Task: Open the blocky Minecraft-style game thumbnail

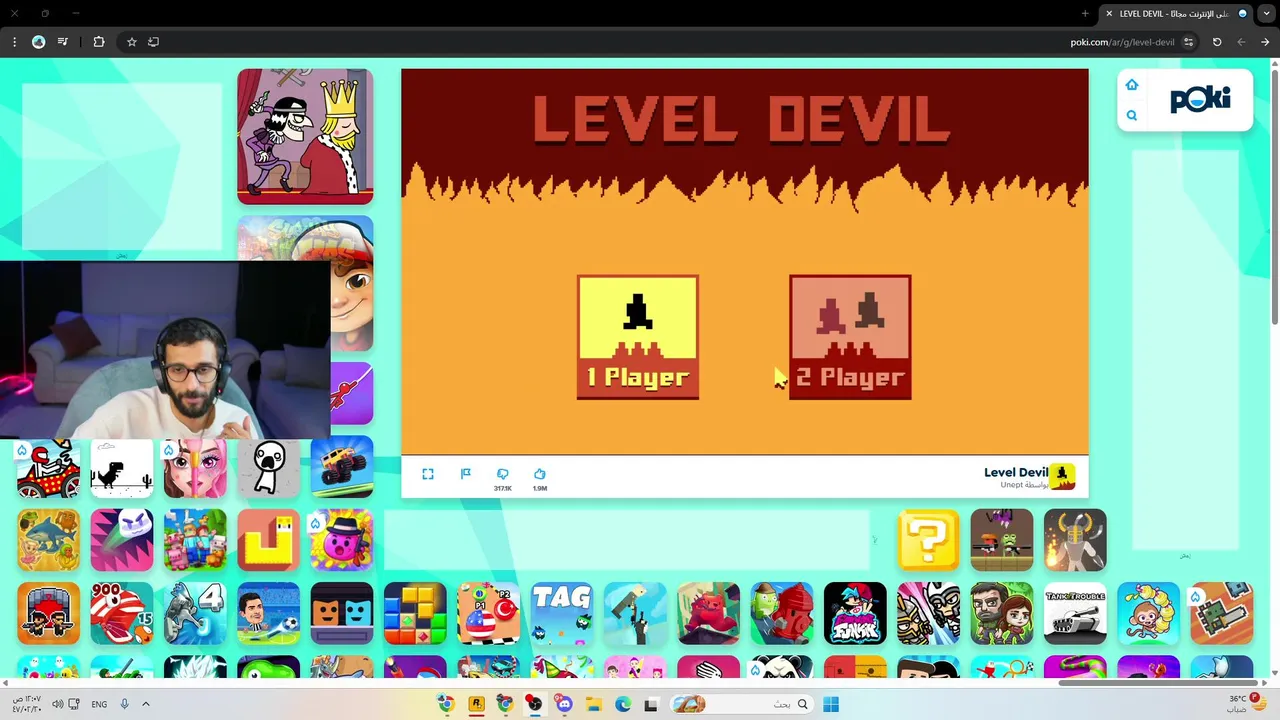Action: (195, 540)
